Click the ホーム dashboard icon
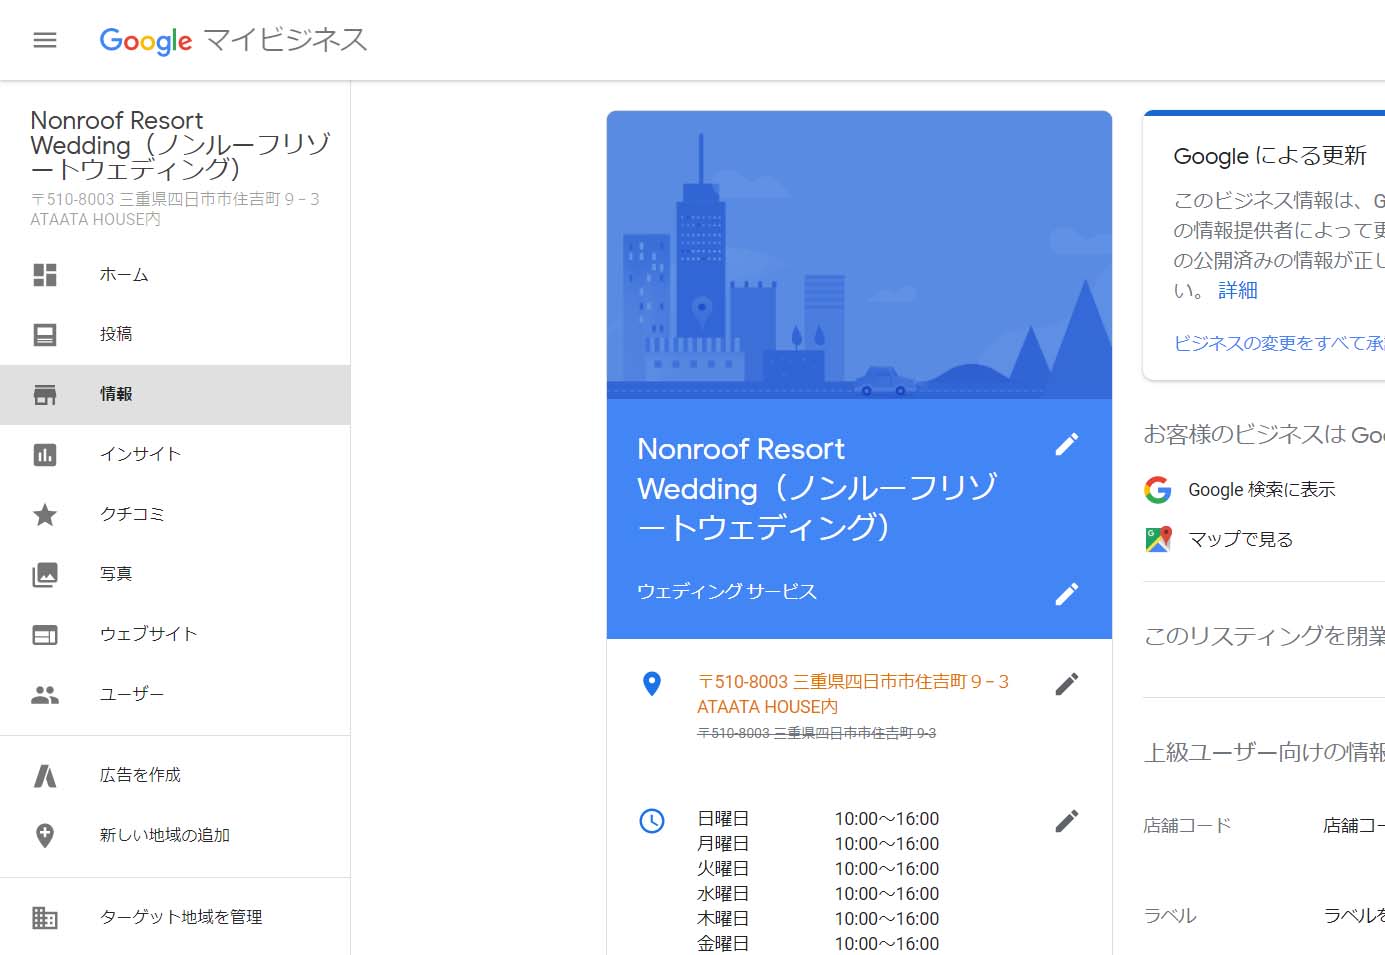This screenshot has height=955, width=1385. click(45, 275)
